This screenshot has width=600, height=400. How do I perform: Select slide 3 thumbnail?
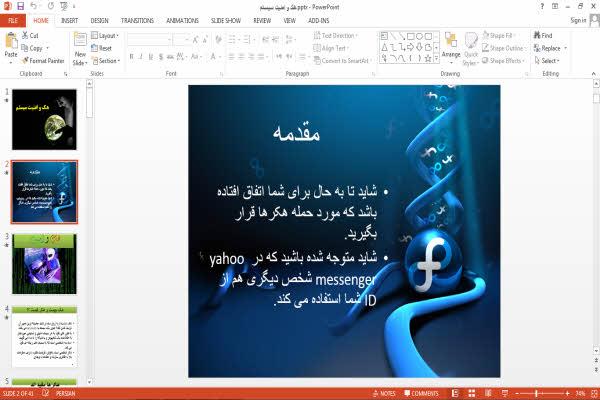click(x=44, y=264)
